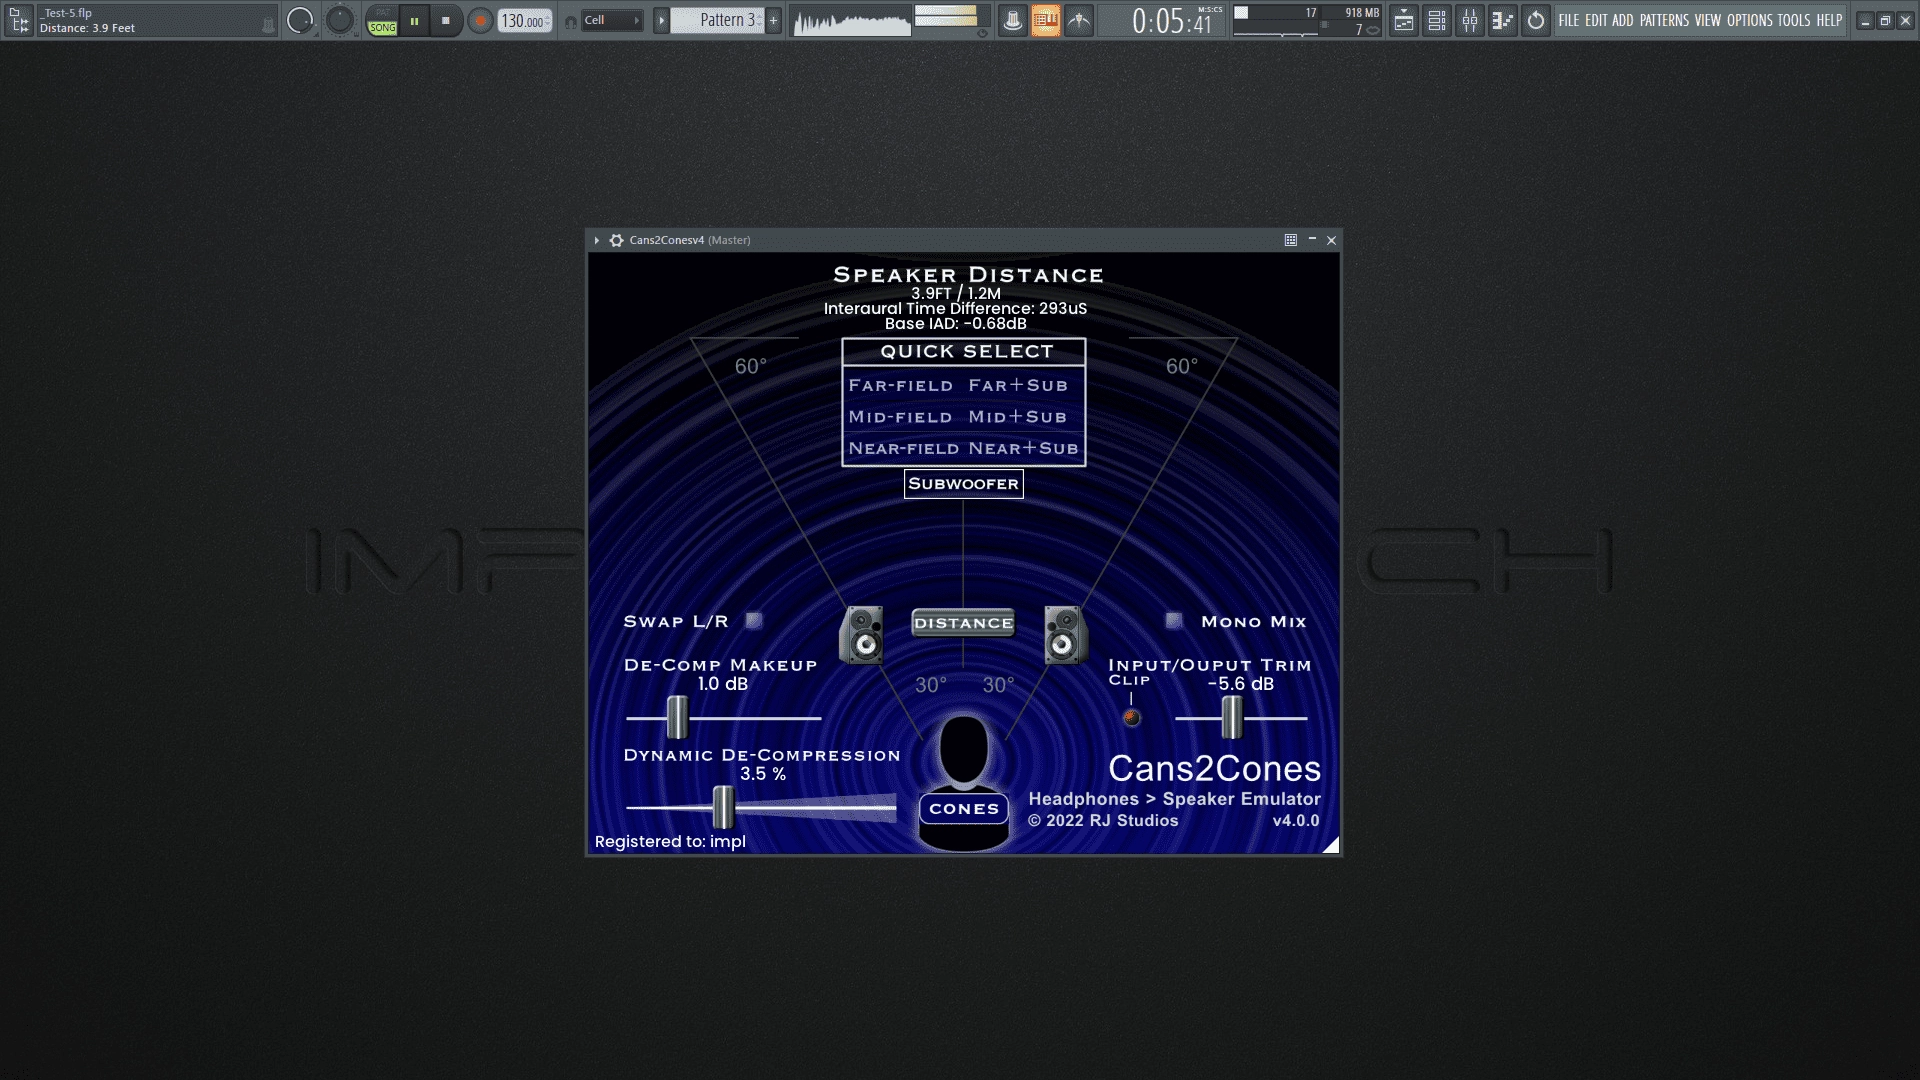1920x1080 pixels.
Task: Select Mid+Sub quick preset
Action: [x=1017, y=417]
